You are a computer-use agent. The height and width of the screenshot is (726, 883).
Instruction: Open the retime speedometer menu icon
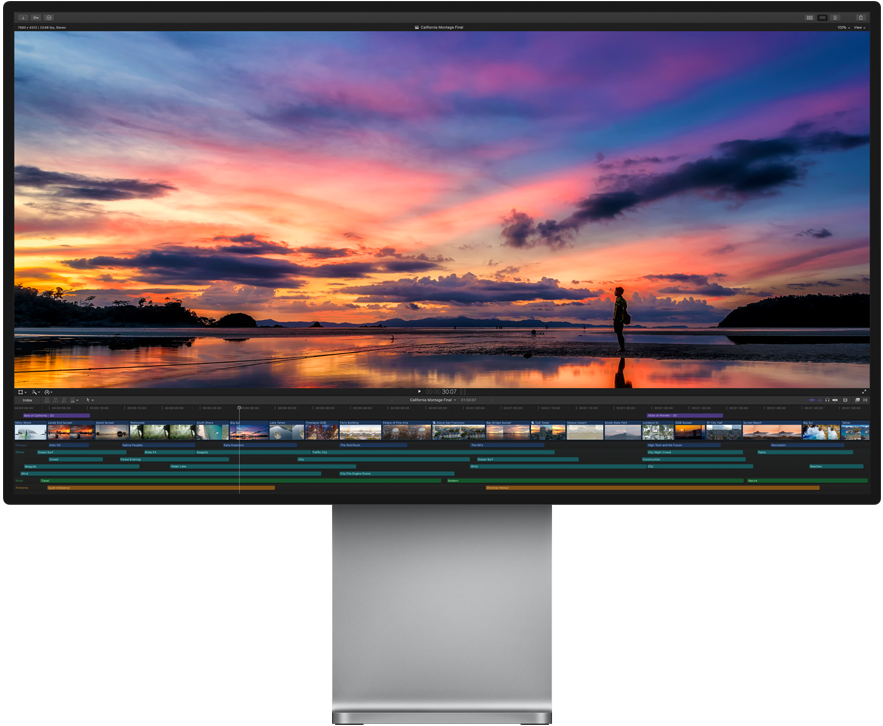pyautogui.click(x=48, y=392)
